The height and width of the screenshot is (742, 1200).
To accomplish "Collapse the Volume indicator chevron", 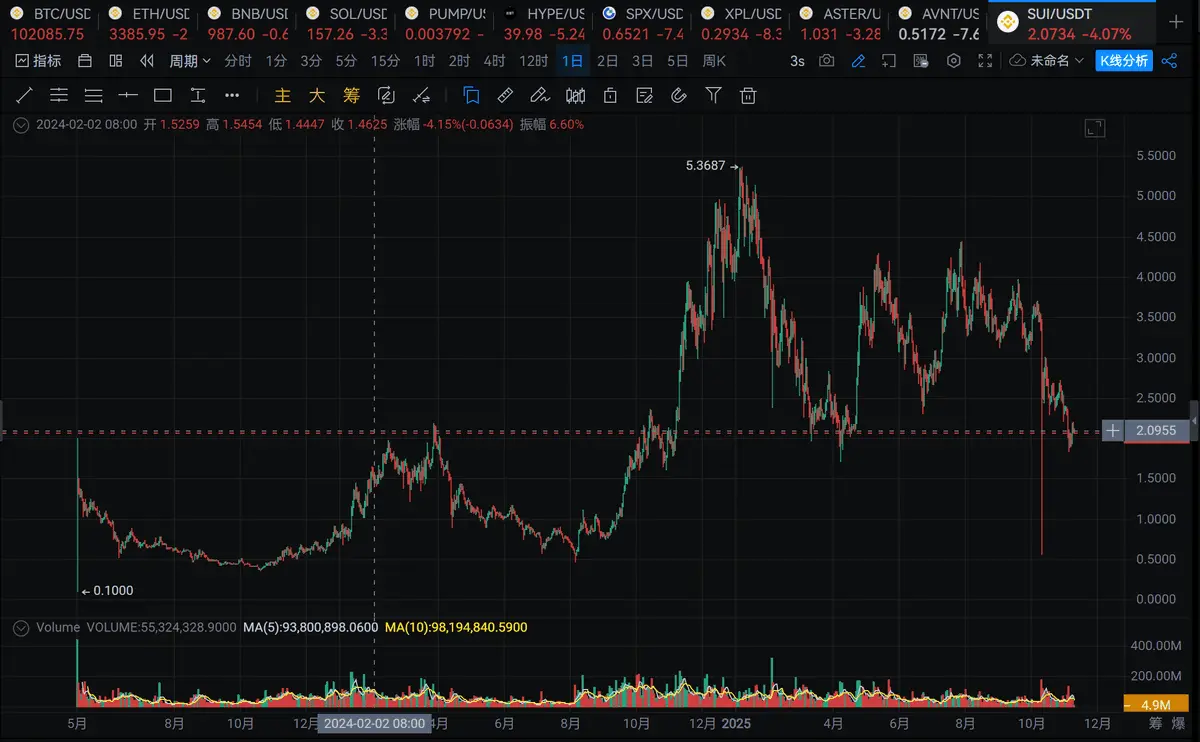I will coord(21,627).
